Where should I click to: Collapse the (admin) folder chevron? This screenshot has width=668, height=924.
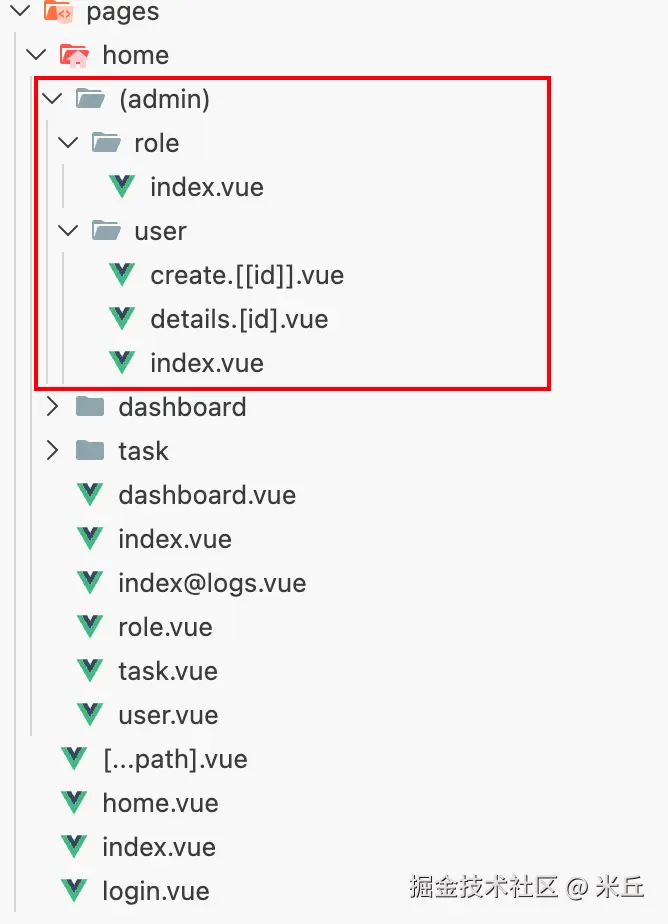tap(53, 99)
